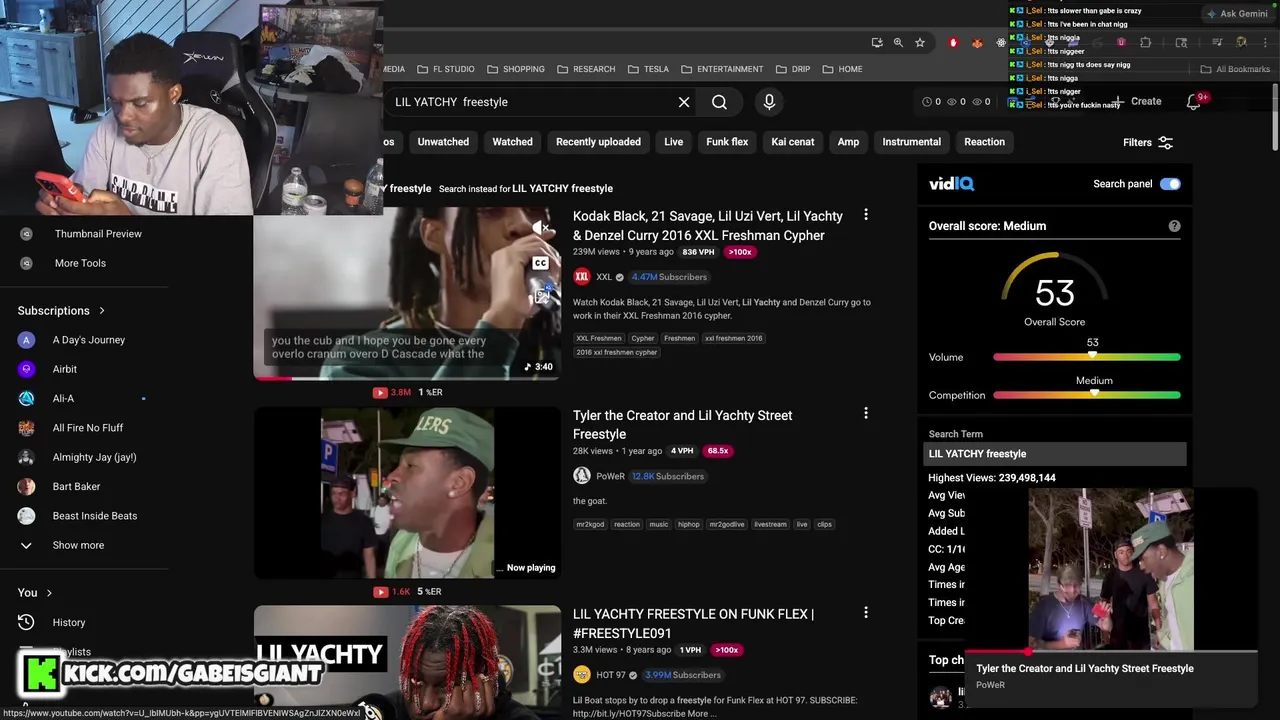Image resolution: width=1280 pixels, height=720 pixels.
Task: Click the Create button
Action: click(x=1138, y=102)
